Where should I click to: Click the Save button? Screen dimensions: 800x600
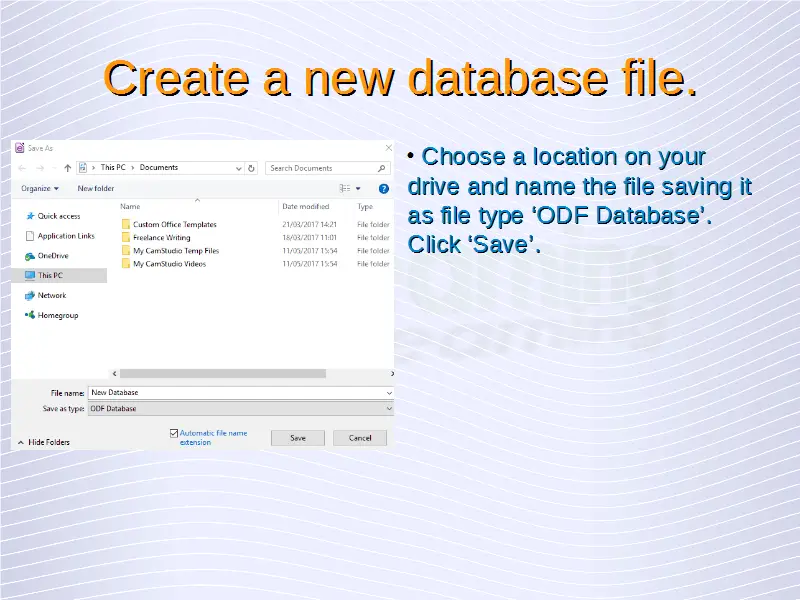tap(298, 438)
